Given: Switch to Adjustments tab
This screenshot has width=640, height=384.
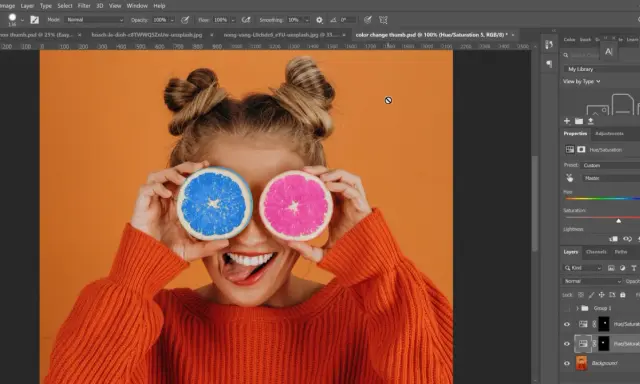Looking at the screenshot, I should (x=609, y=133).
